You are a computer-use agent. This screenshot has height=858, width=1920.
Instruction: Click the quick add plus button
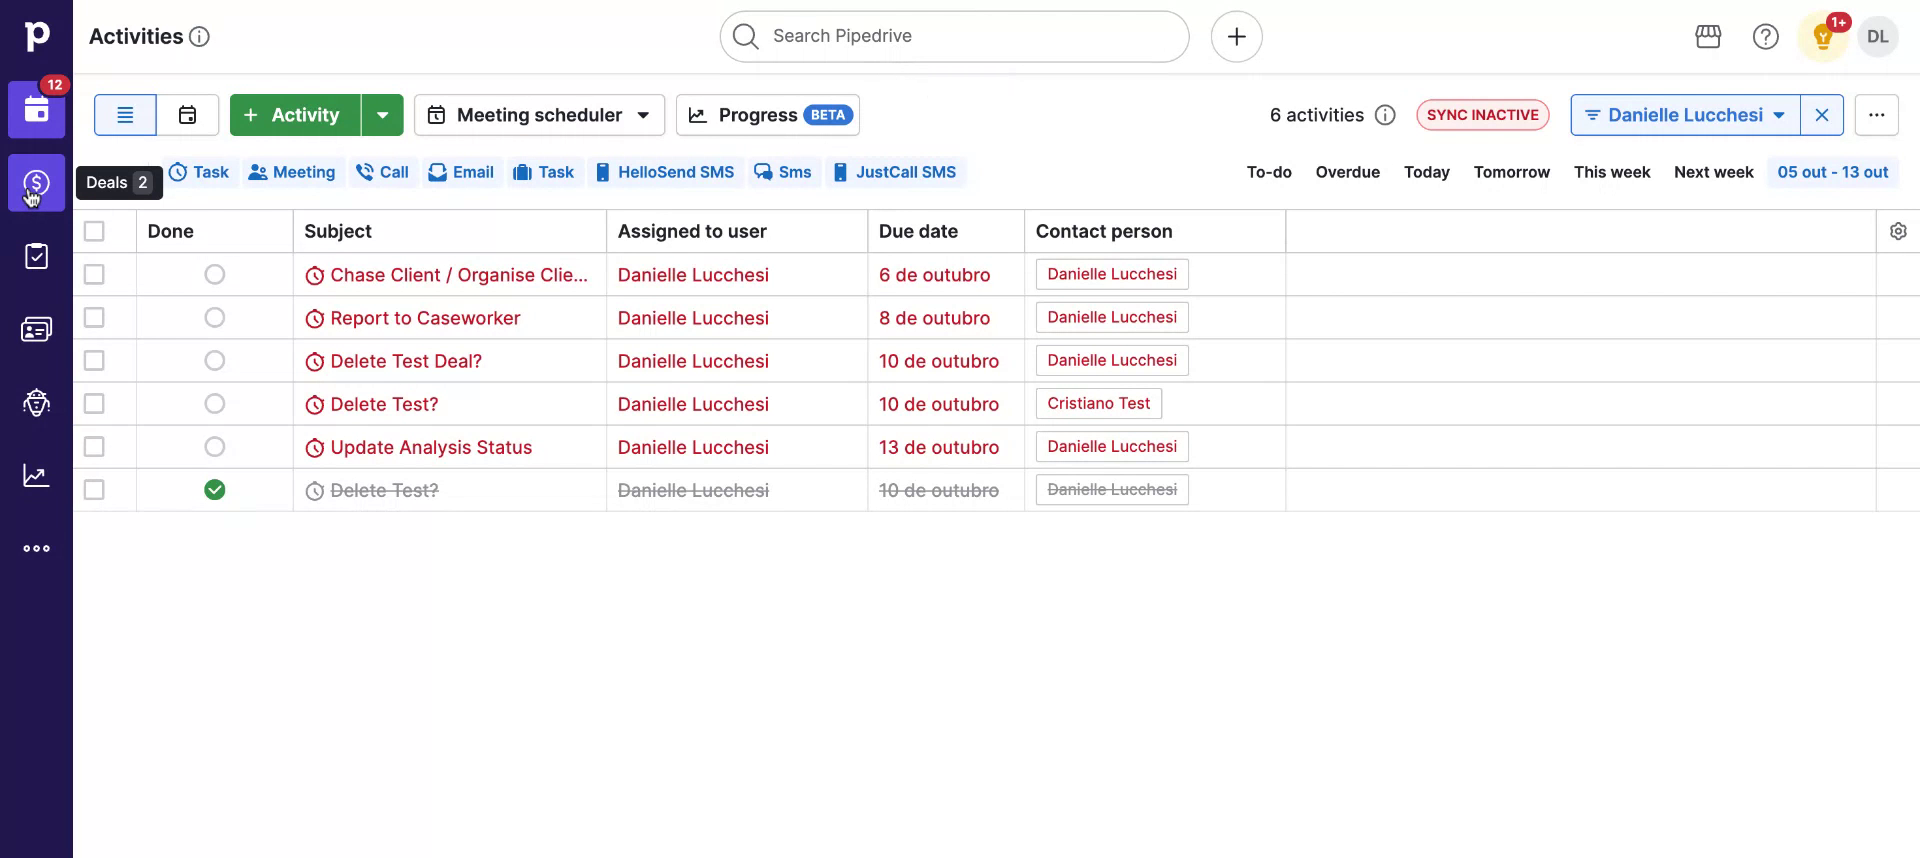[x=1237, y=37]
